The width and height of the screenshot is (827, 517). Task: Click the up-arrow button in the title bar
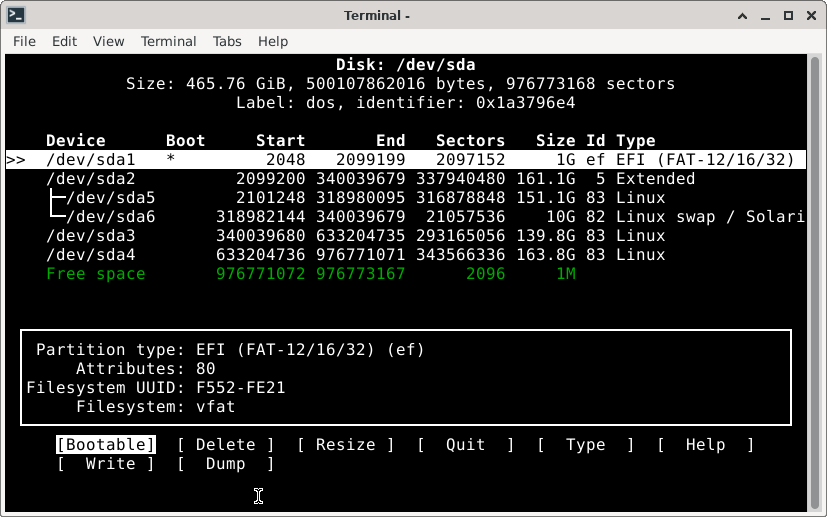[742, 15]
